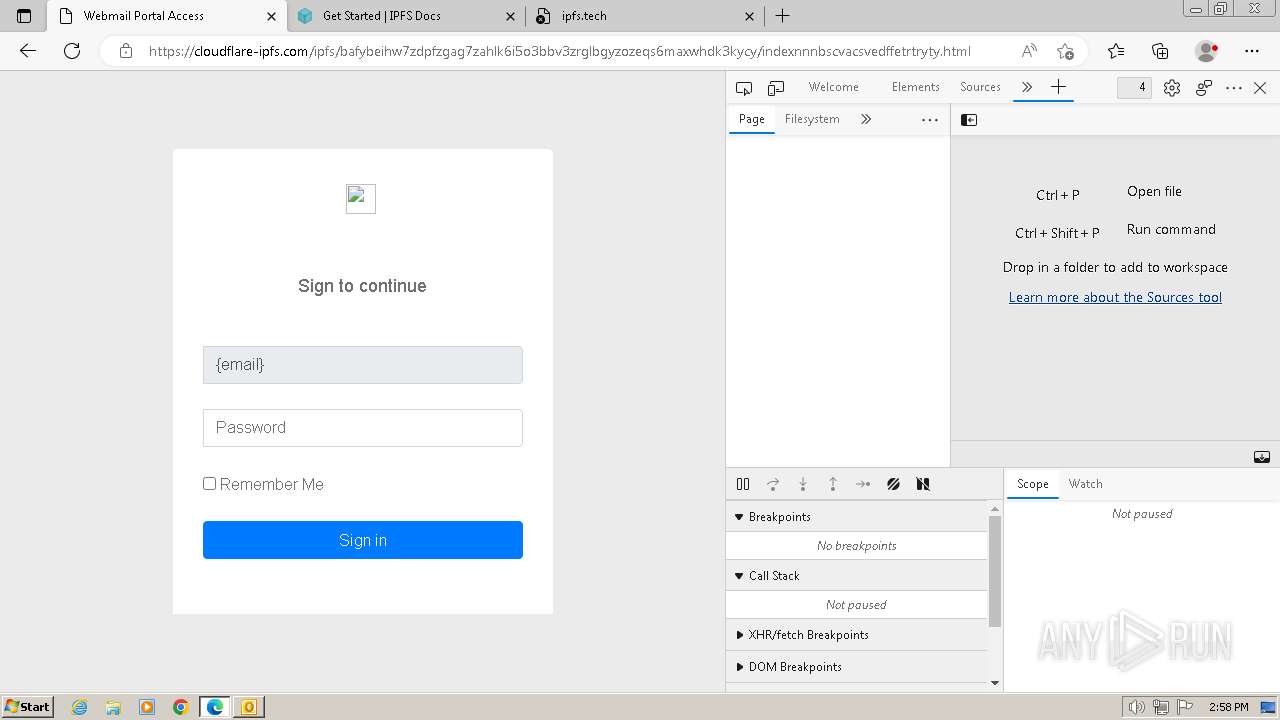Close the ipfs.tech tab

(x=750, y=16)
